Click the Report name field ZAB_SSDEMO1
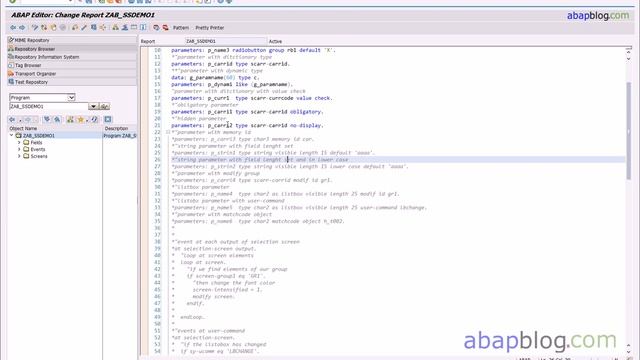The width and height of the screenshot is (640, 360). tap(225, 41)
